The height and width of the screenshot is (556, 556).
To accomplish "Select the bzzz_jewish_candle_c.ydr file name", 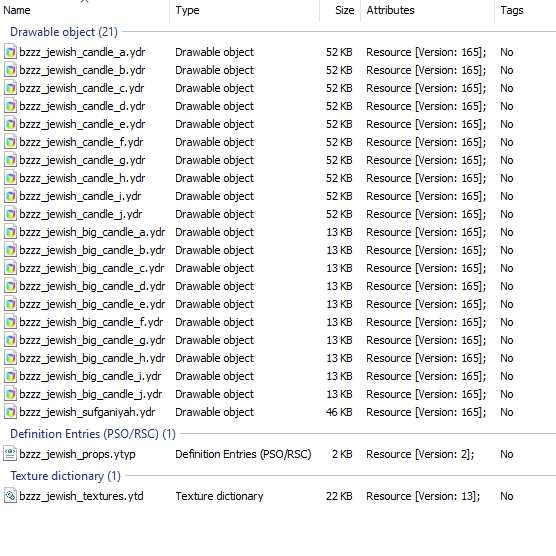I will point(82,88).
